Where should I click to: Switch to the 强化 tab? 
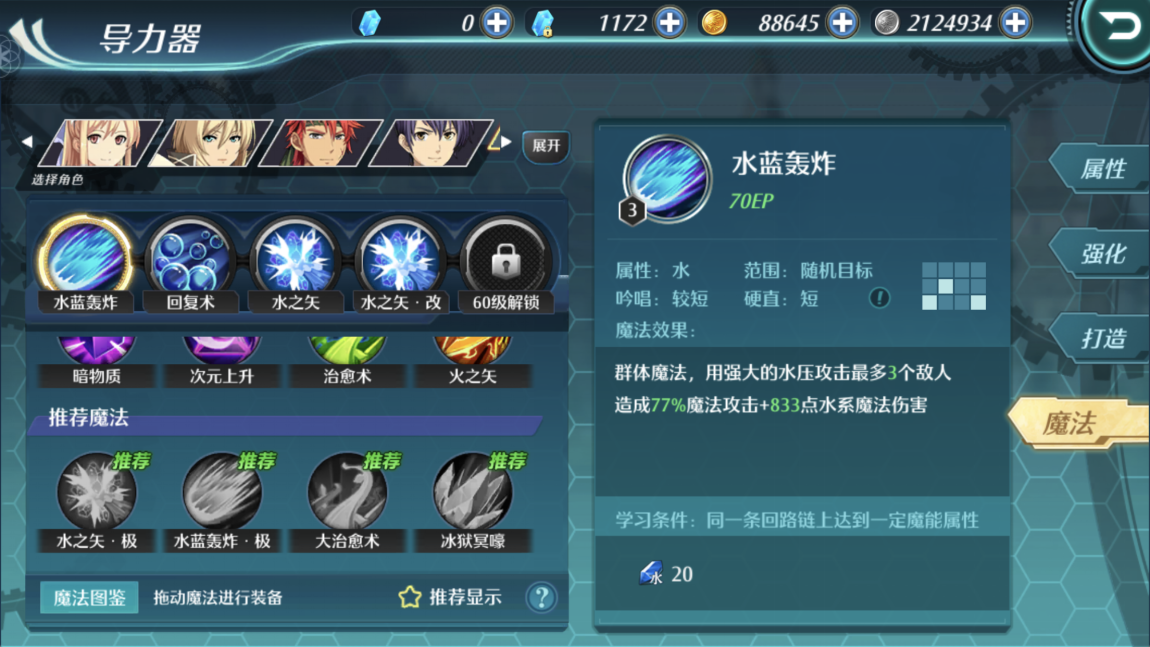(1100, 254)
